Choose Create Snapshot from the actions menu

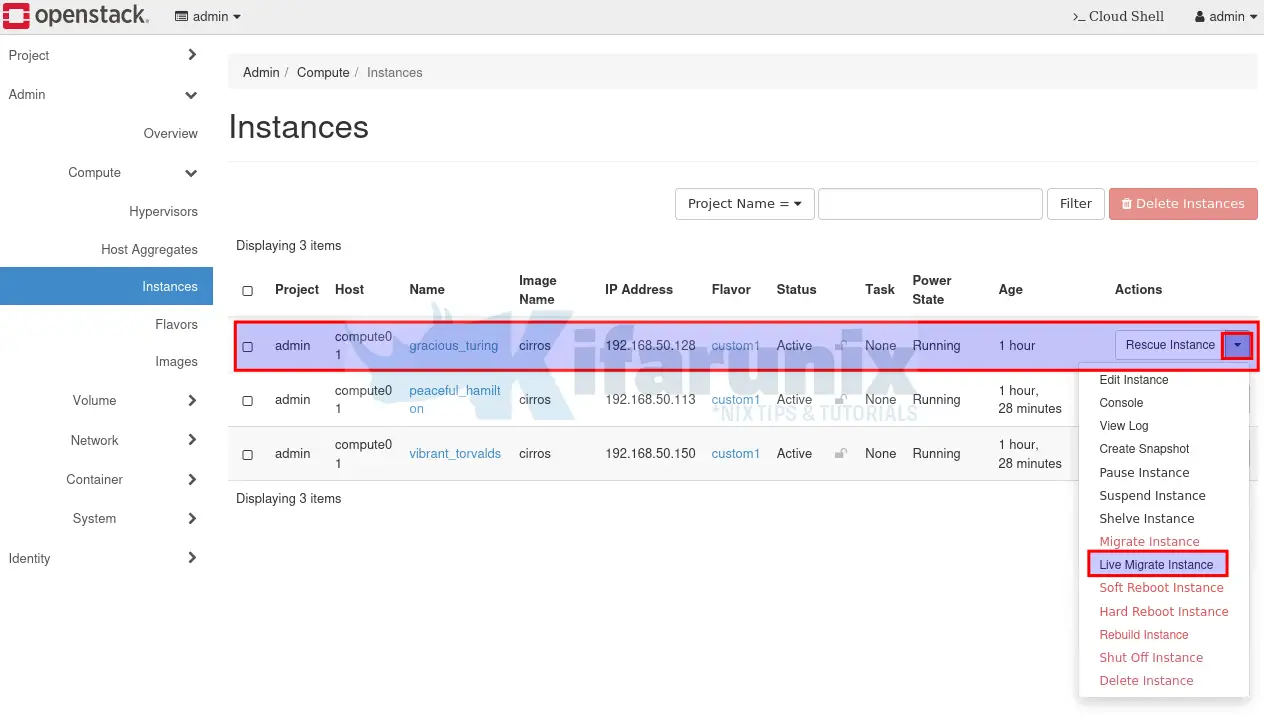[1144, 448]
